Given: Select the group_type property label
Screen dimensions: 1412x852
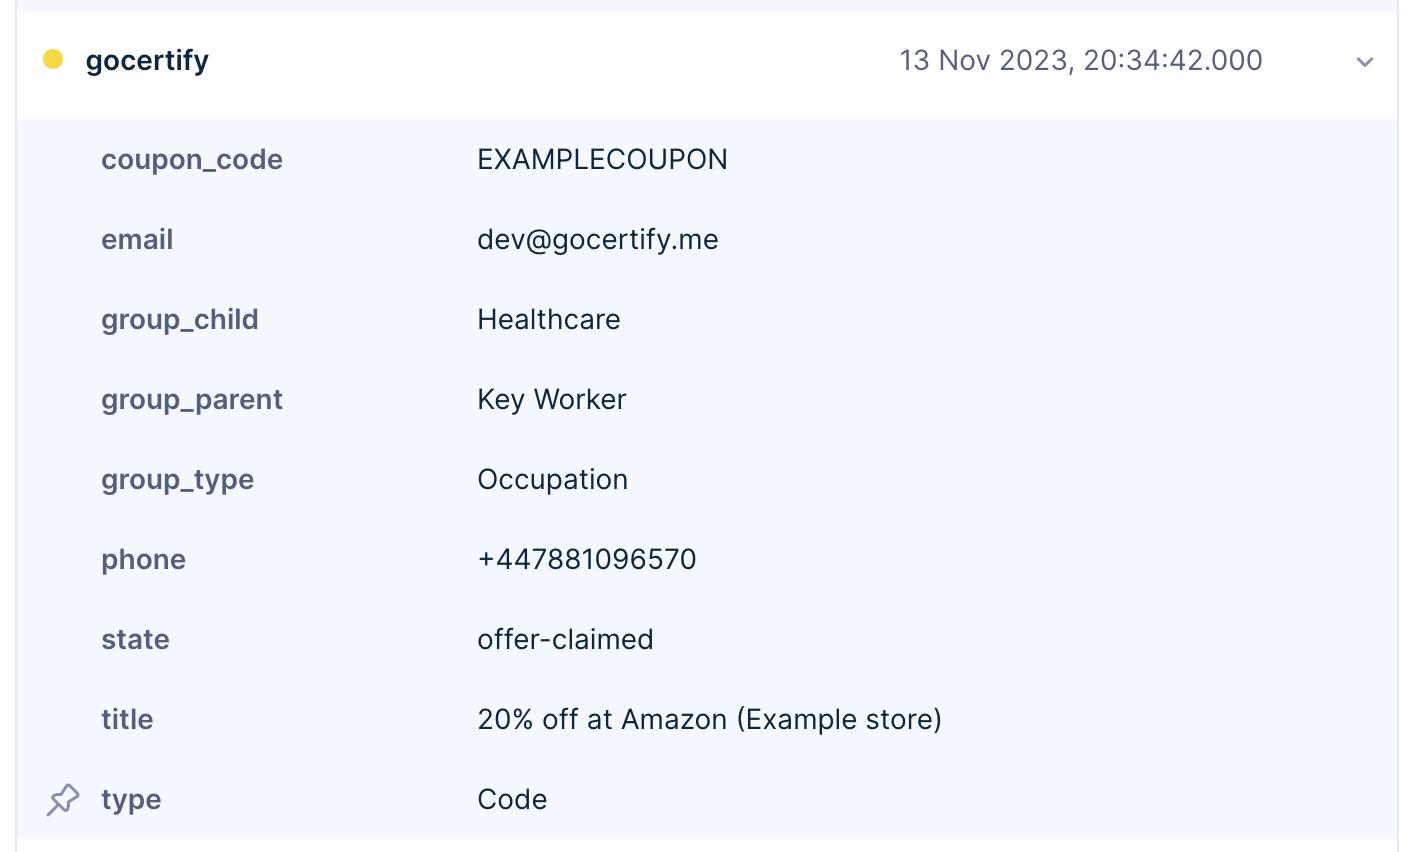Looking at the screenshot, I should [178, 480].
